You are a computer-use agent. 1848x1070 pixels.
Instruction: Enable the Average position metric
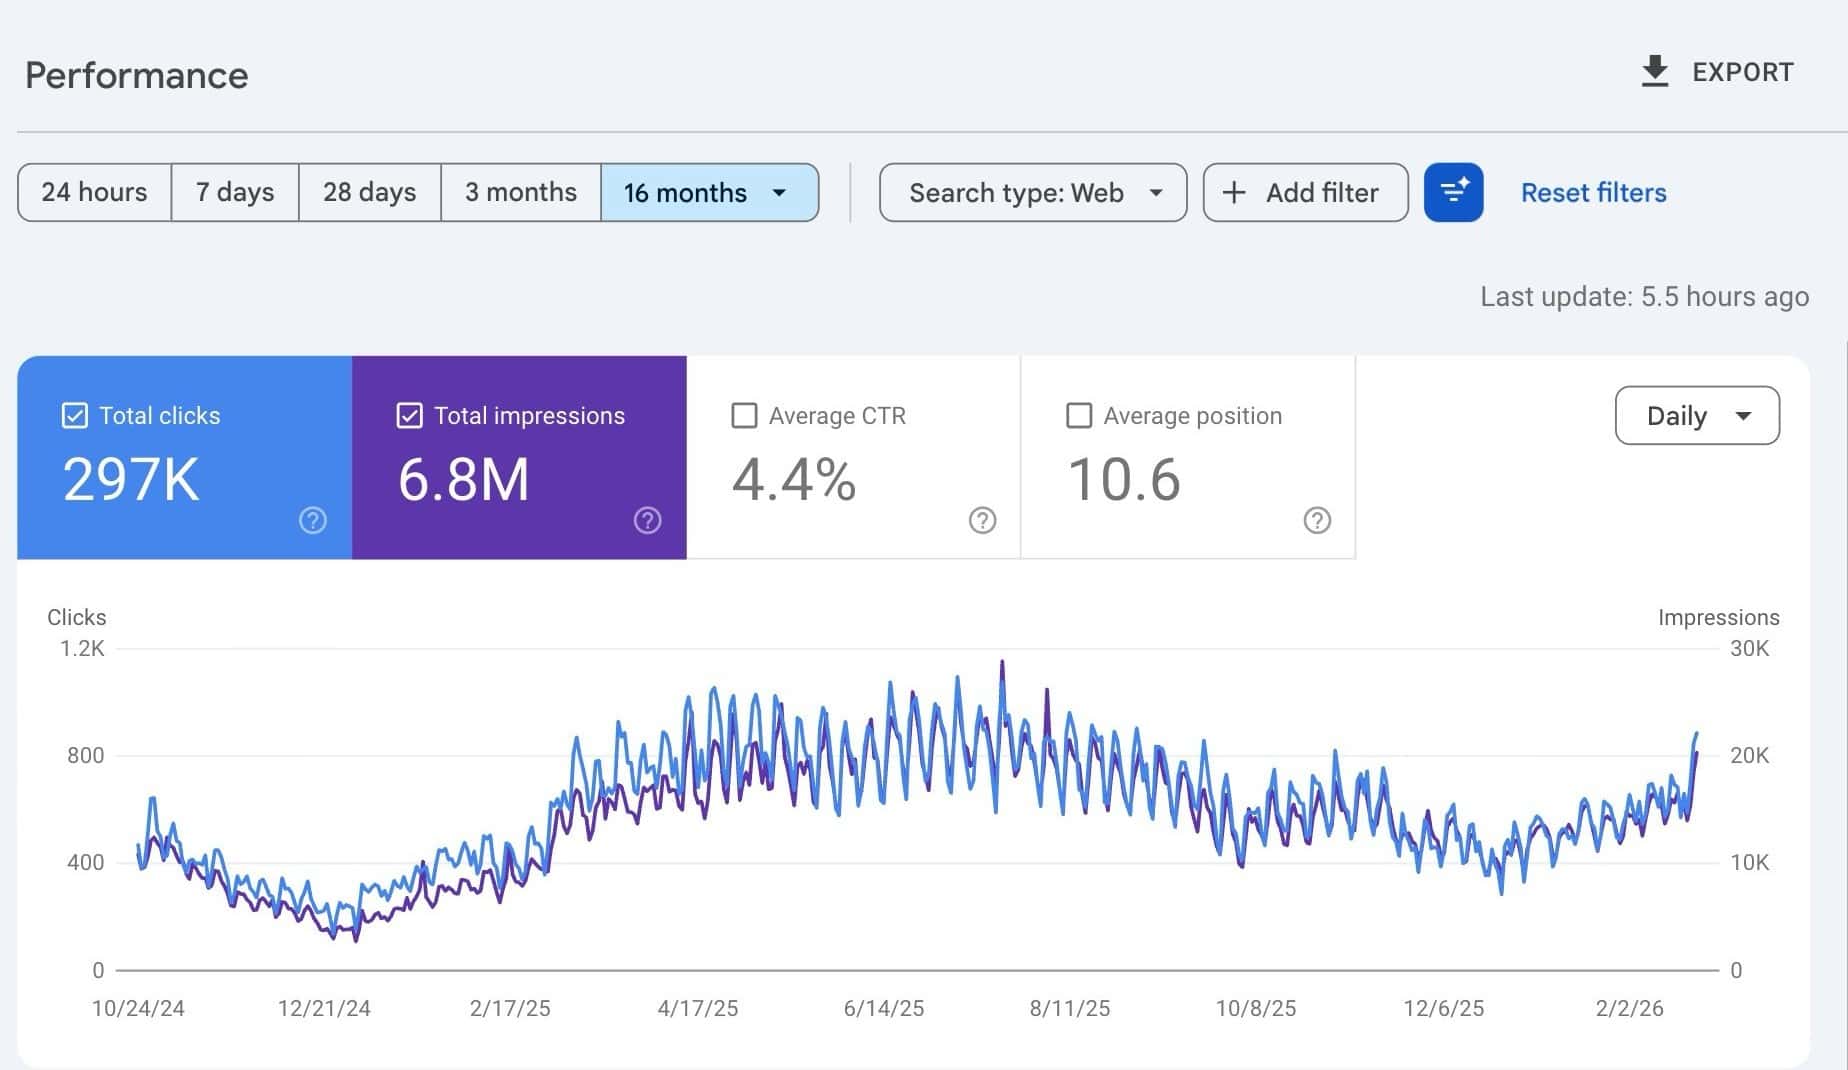pos(1079,415)
